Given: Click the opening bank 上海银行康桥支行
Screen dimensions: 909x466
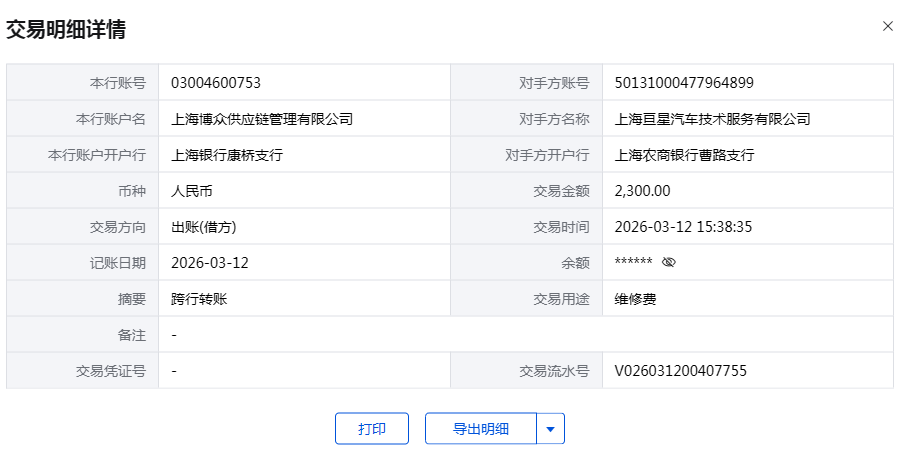Looking at the screenshot, I should click(227, 155).
